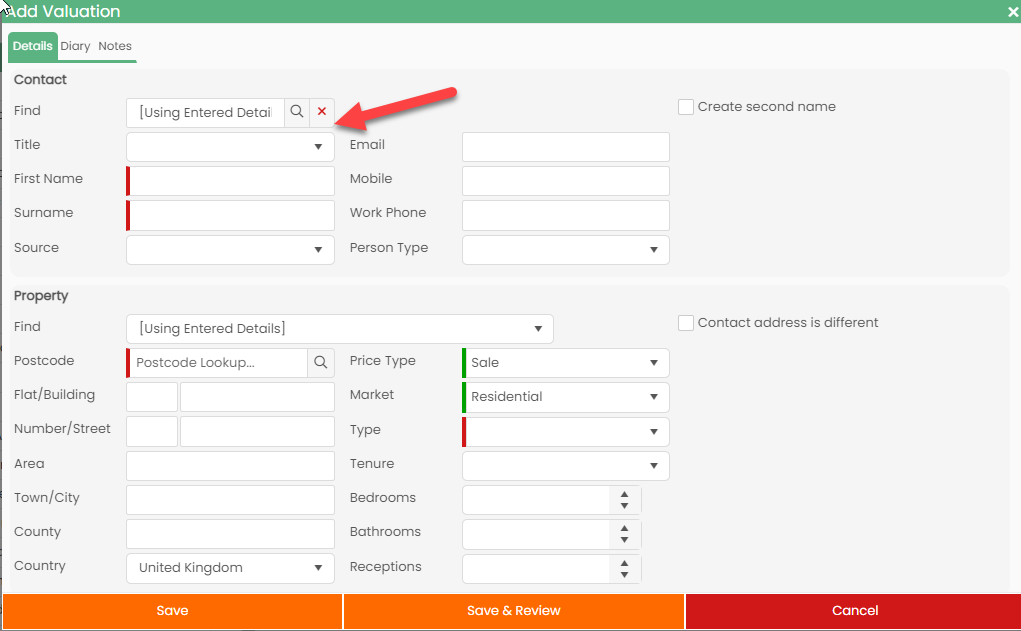Focus the Email input field
The width and height of the screenshot is (1021, 631).
pyautogui.click(x=565, y=147)
